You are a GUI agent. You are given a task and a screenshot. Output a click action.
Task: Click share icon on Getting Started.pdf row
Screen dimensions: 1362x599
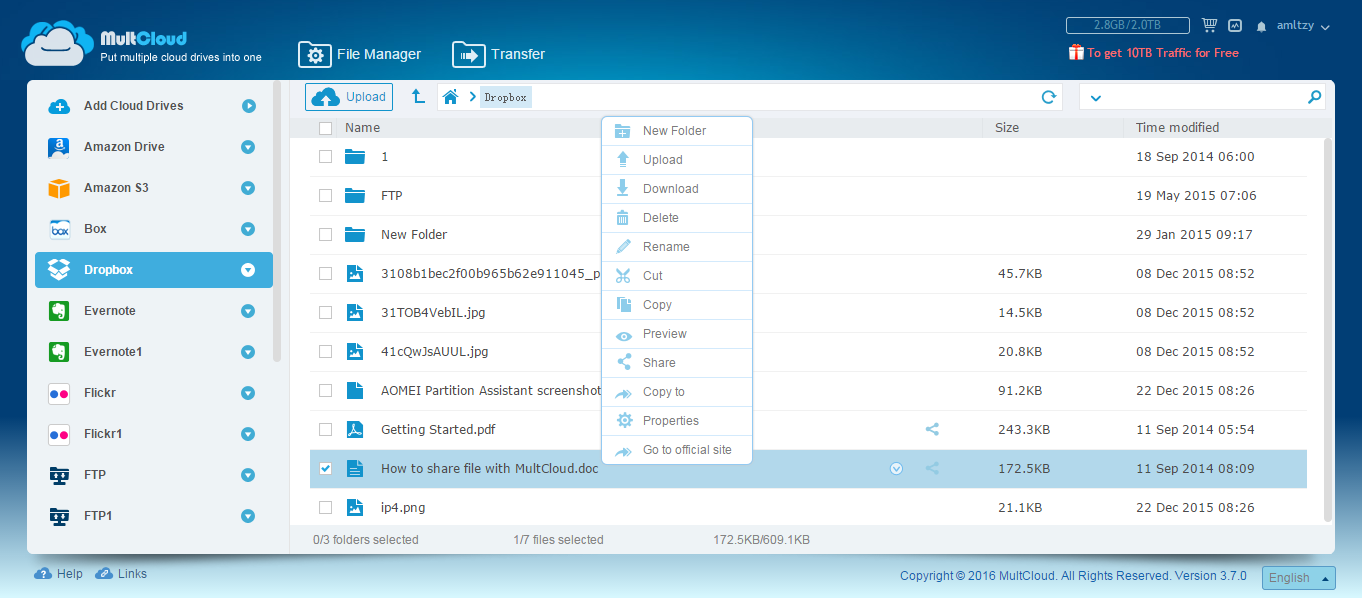932,429
